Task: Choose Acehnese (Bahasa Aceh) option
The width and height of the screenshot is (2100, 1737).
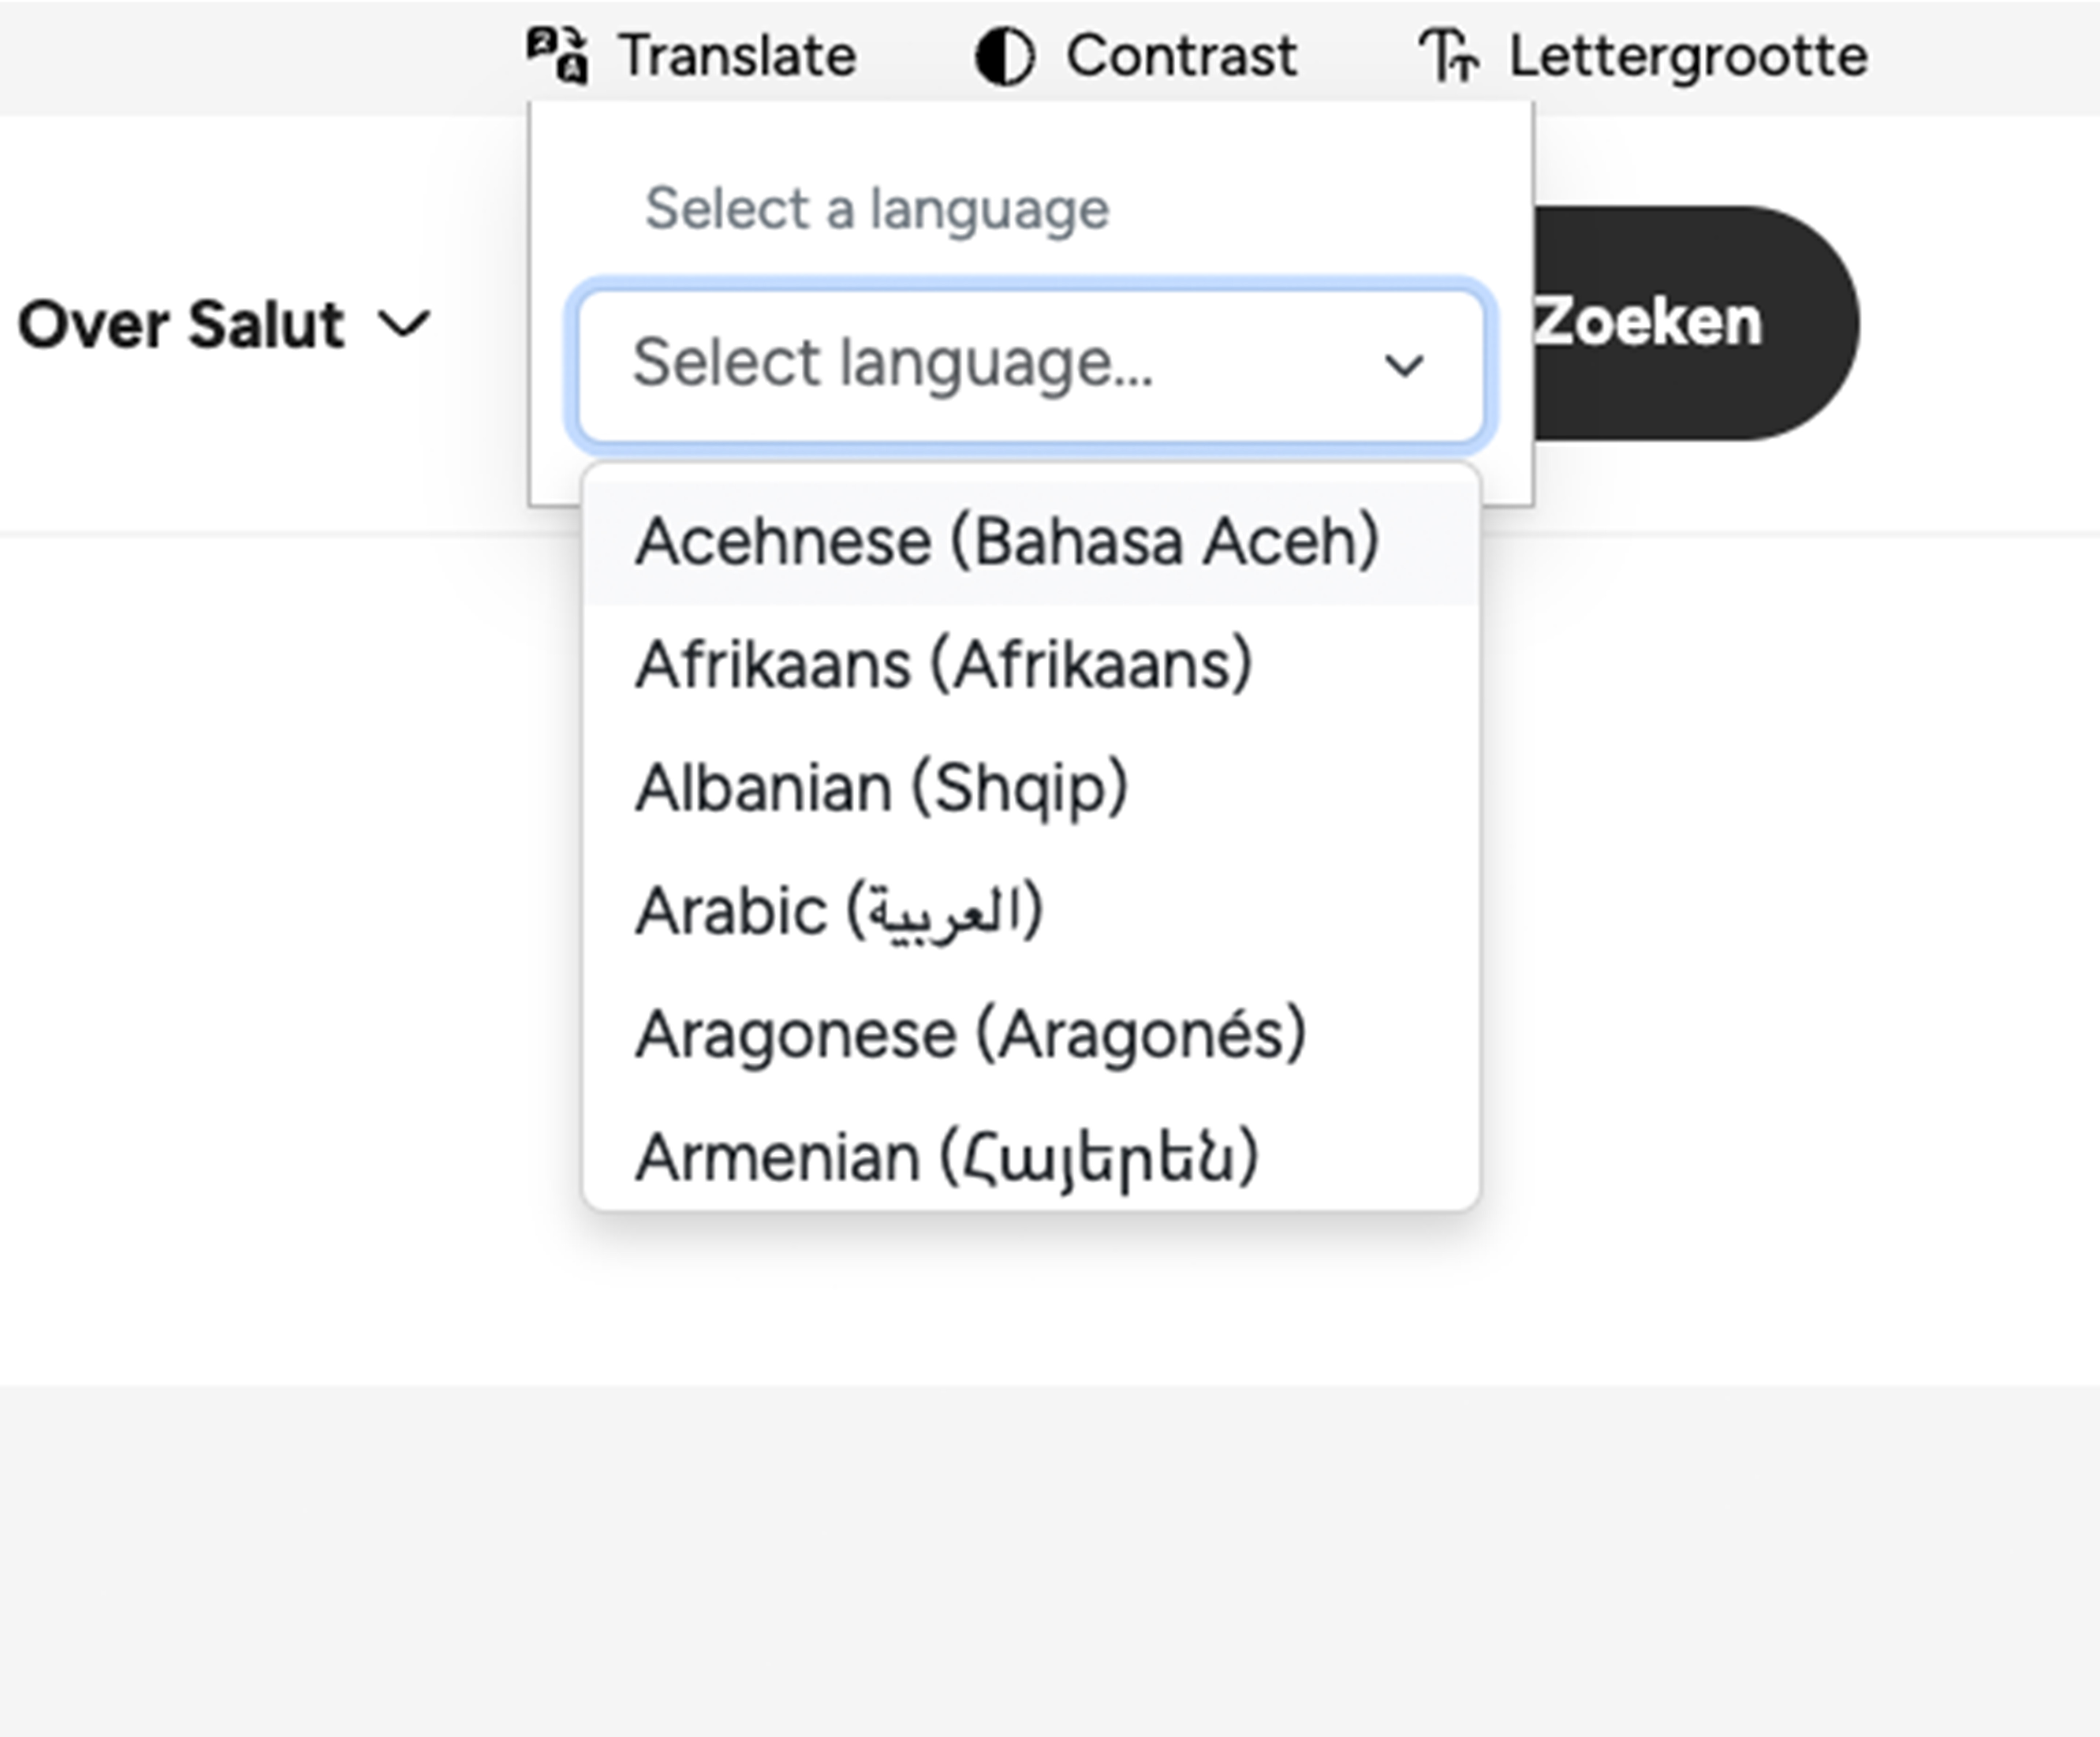Action: [1031, 542]
